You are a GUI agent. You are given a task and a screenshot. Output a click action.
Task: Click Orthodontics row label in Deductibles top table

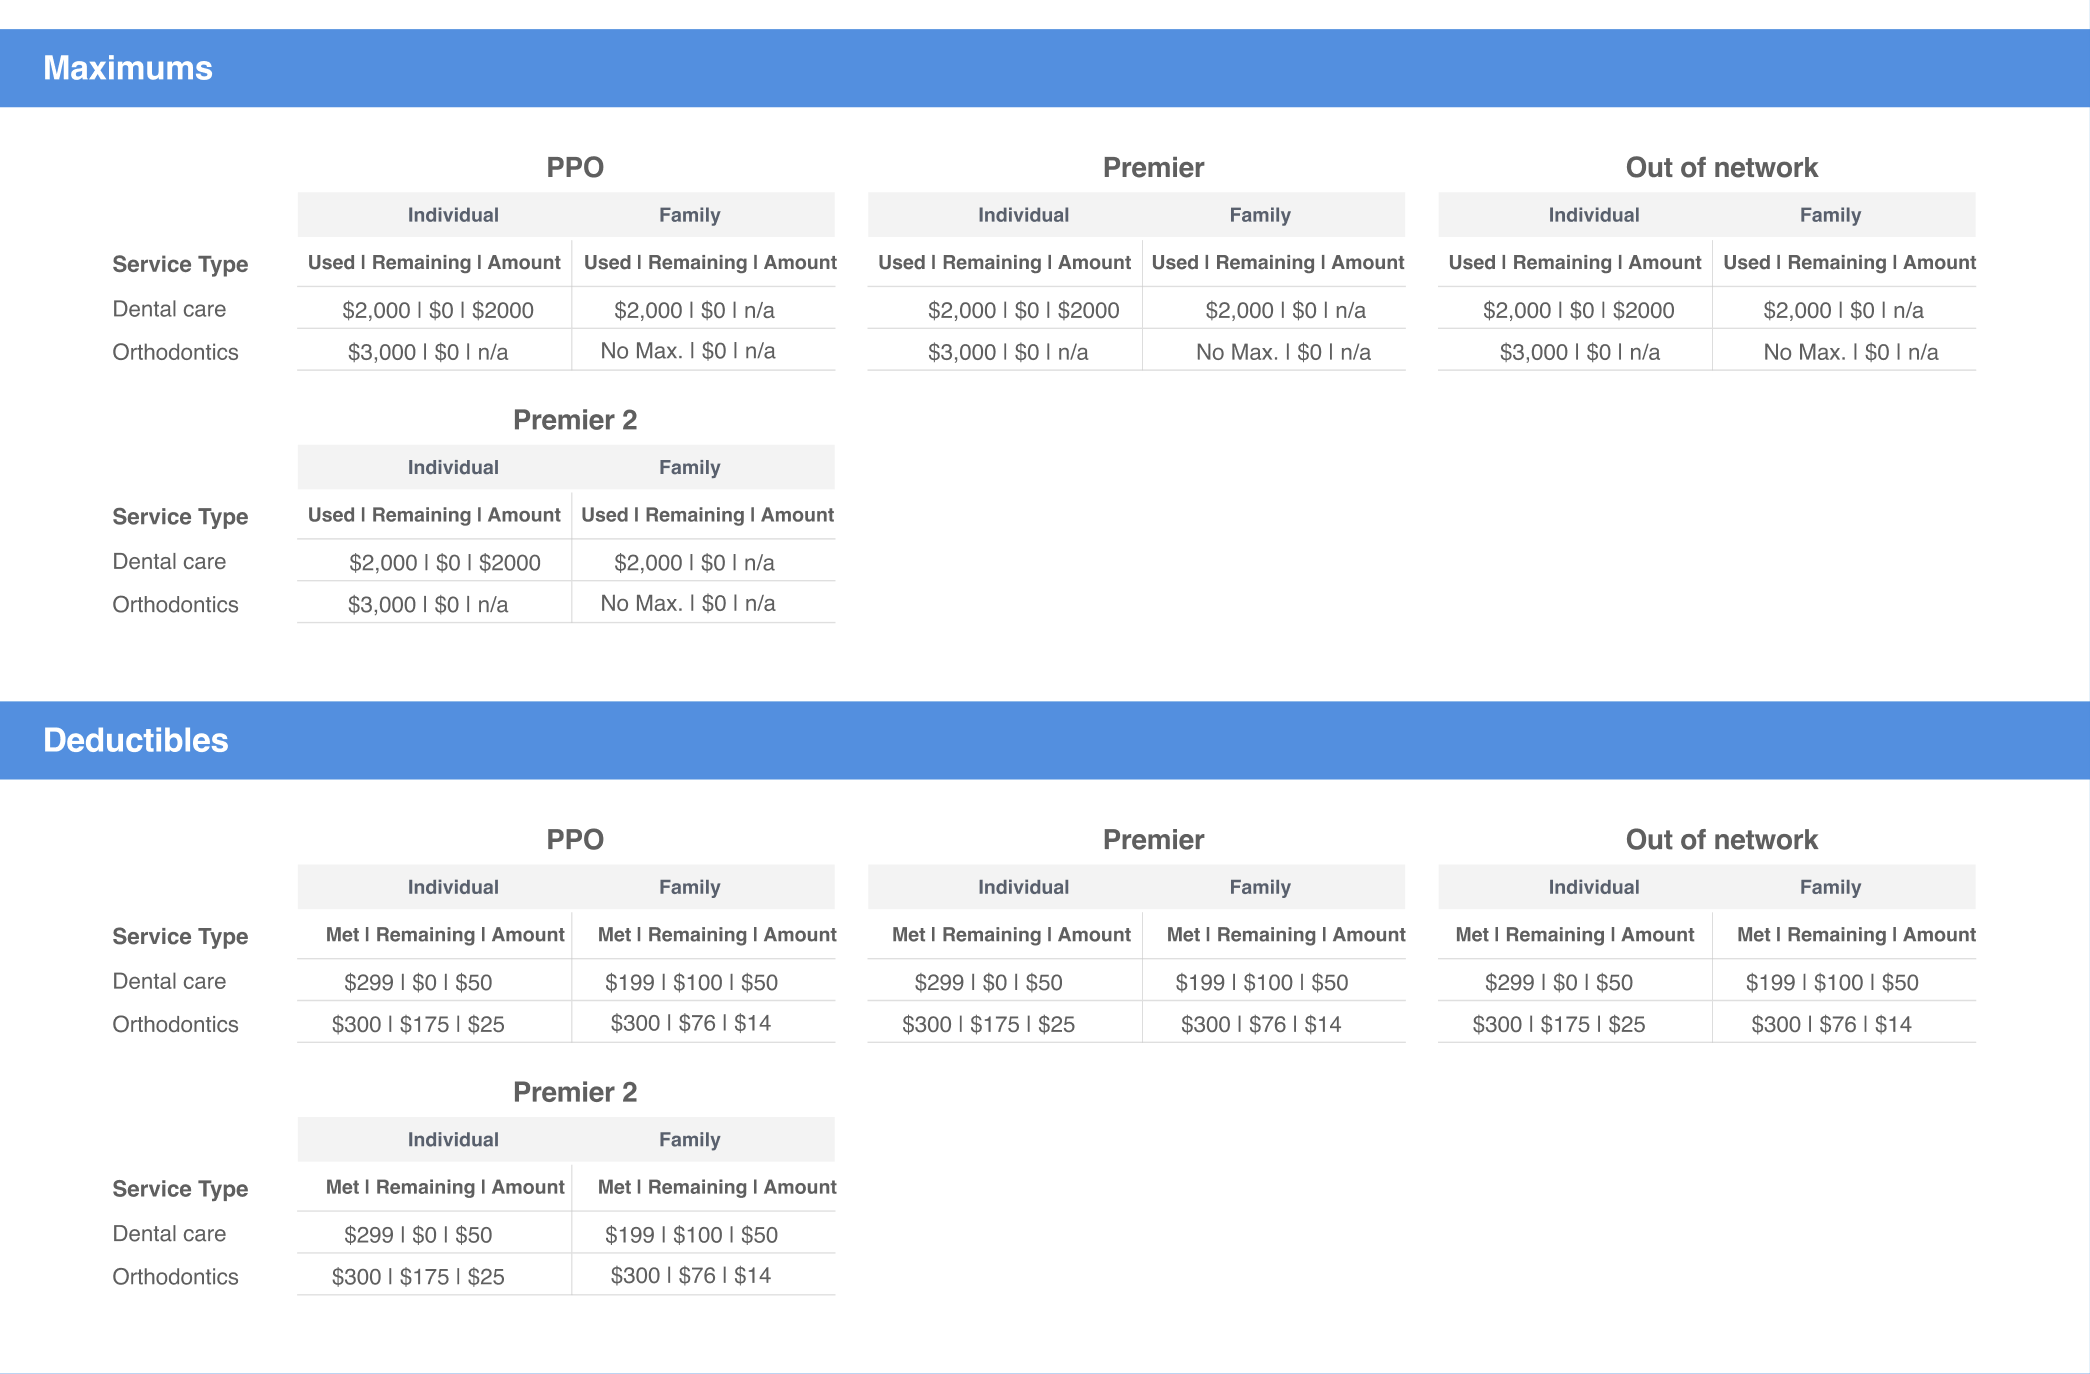pos(175,1024)
